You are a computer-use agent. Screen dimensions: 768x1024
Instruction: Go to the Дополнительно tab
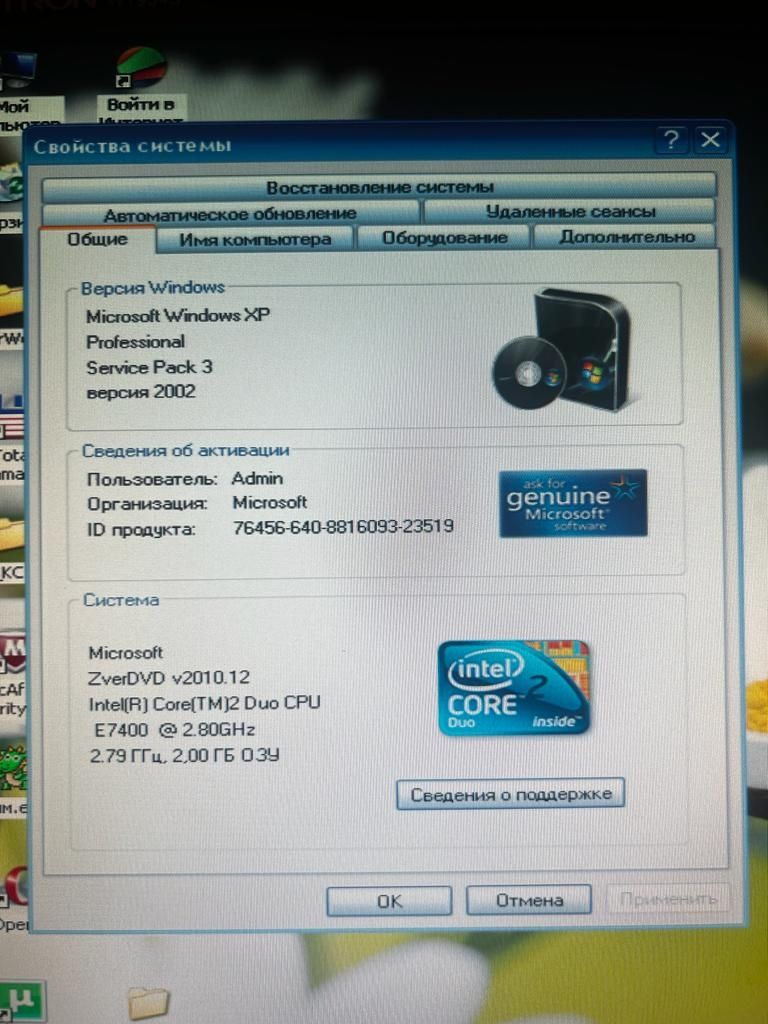click(x=626, y=236)
